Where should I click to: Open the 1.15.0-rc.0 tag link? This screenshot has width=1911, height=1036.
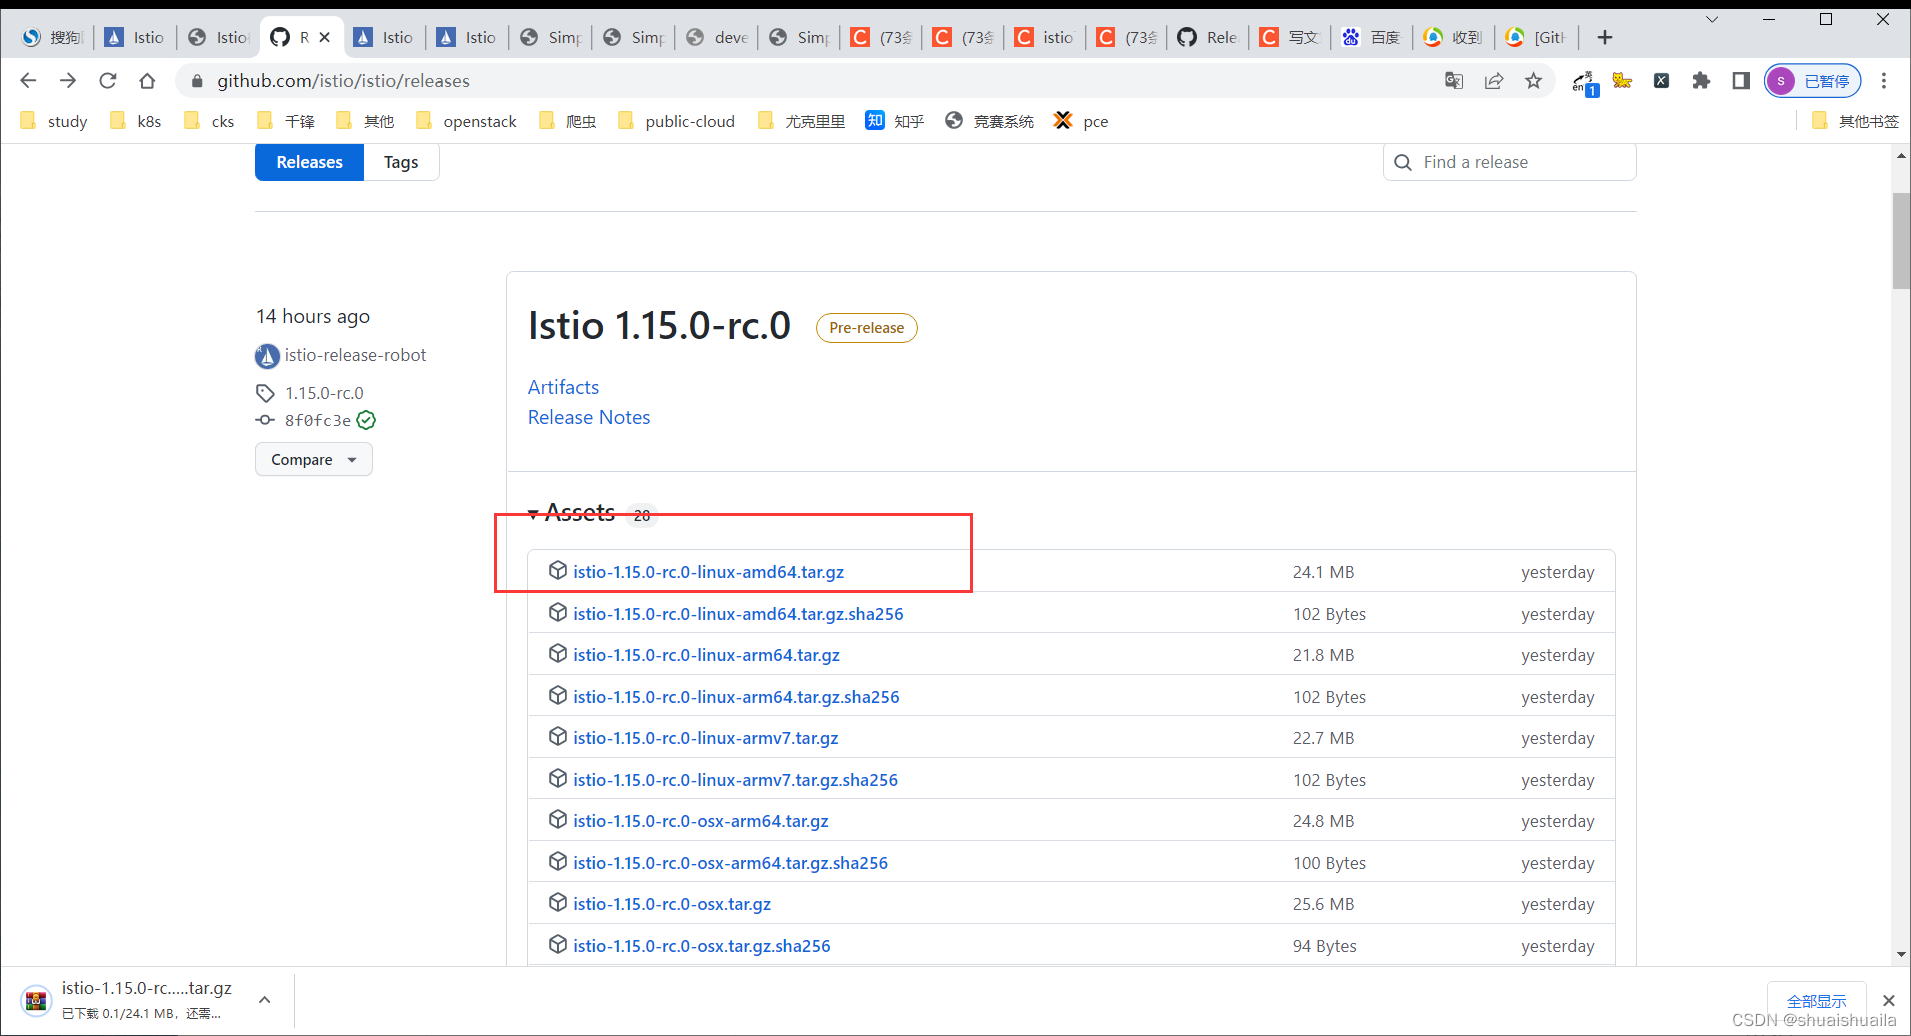point(324,393)
